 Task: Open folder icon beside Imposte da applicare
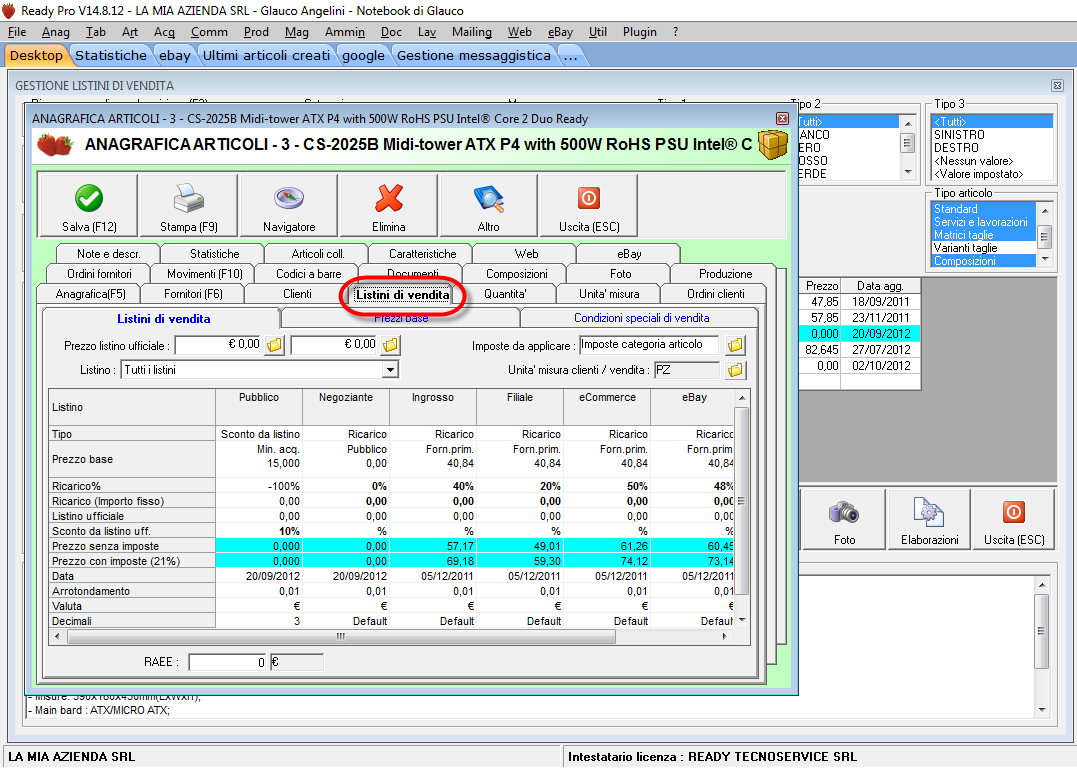pos(735,345)
